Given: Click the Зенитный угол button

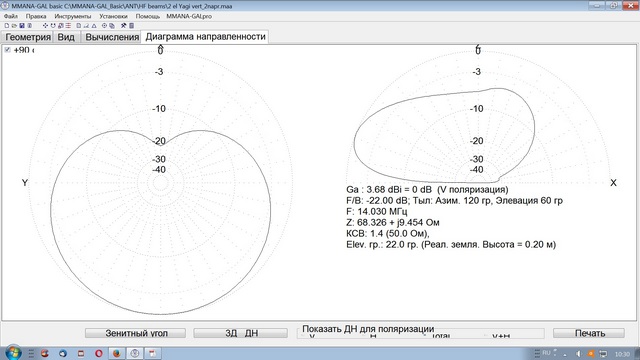Looking at the screenshot, I should click(136, 333).
